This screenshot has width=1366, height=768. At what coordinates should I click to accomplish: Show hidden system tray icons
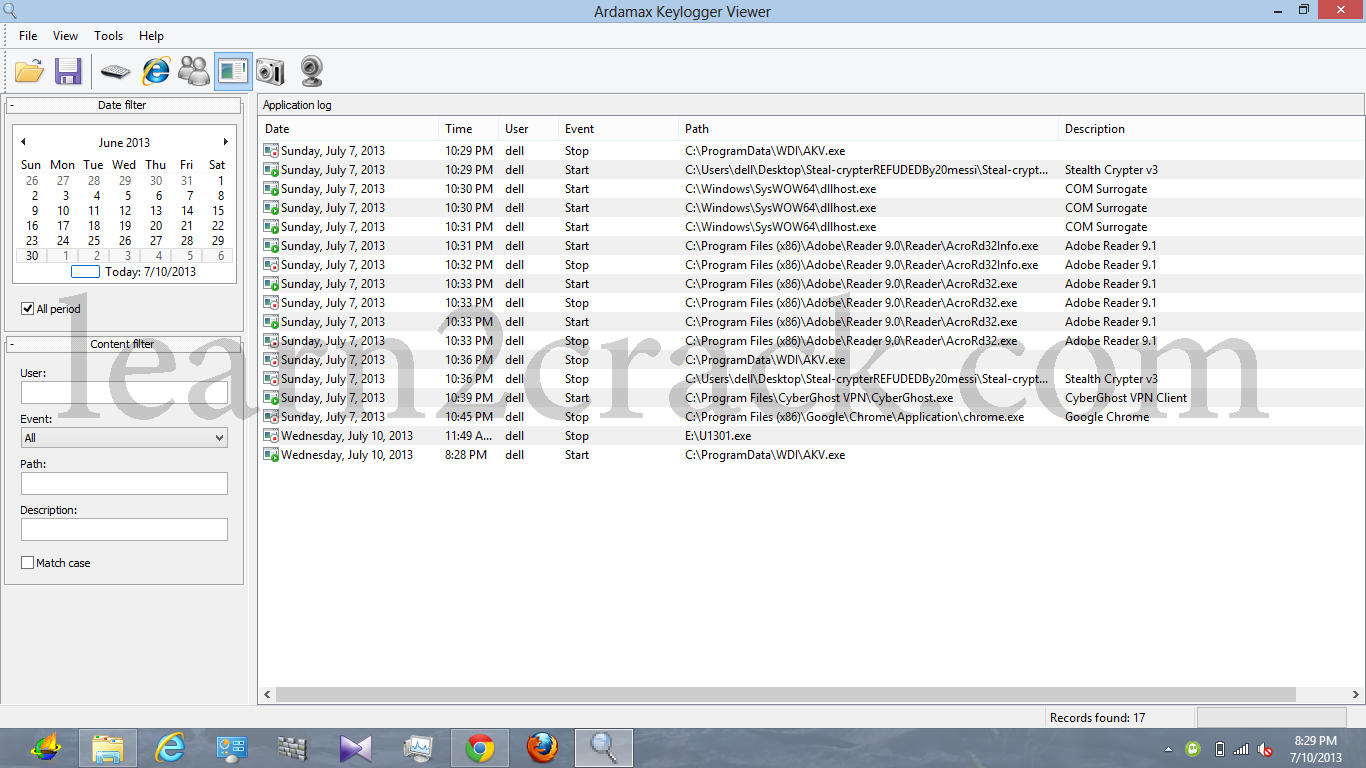click(1169, 749)
